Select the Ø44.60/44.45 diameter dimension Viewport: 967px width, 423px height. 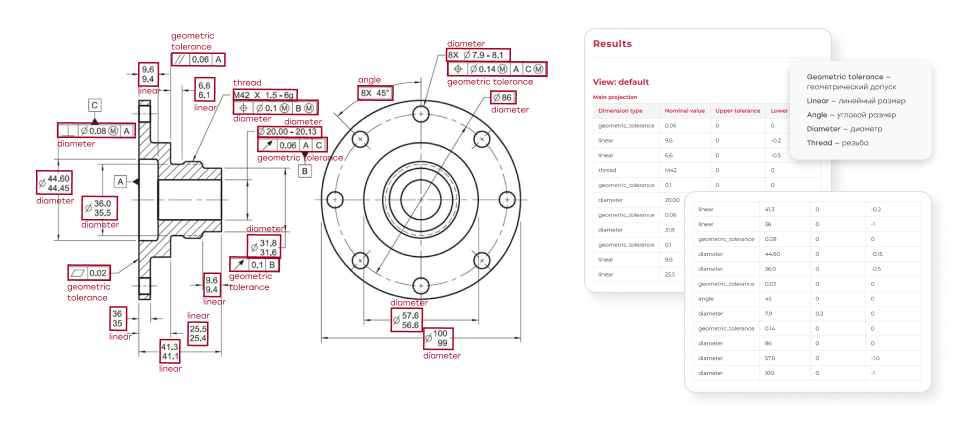(x=54, y=183)
